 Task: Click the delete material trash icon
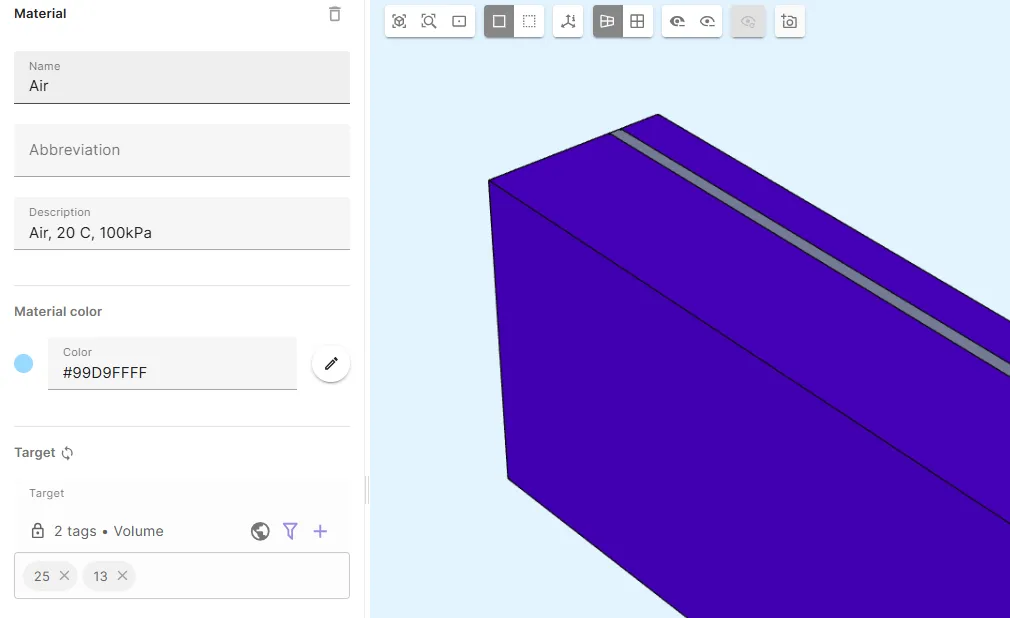[x=334, y=14]
